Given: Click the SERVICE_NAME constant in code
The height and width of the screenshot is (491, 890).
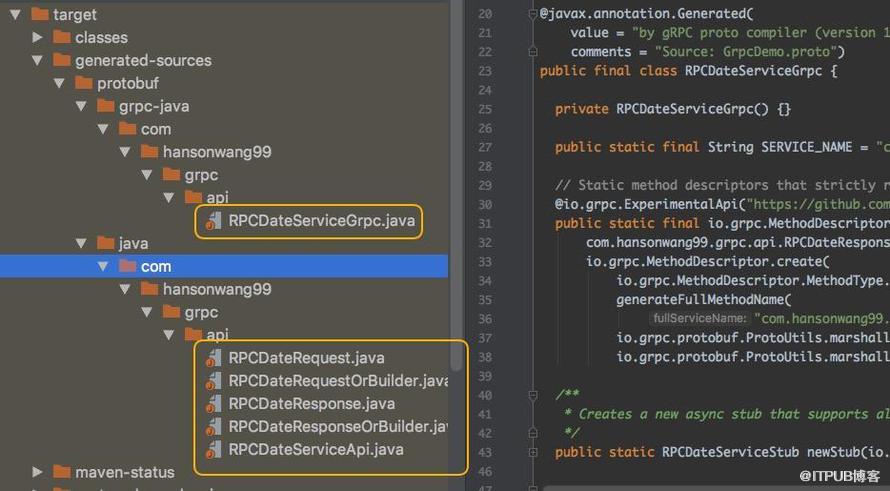Looking at the screenshot, I should [807, 147].
